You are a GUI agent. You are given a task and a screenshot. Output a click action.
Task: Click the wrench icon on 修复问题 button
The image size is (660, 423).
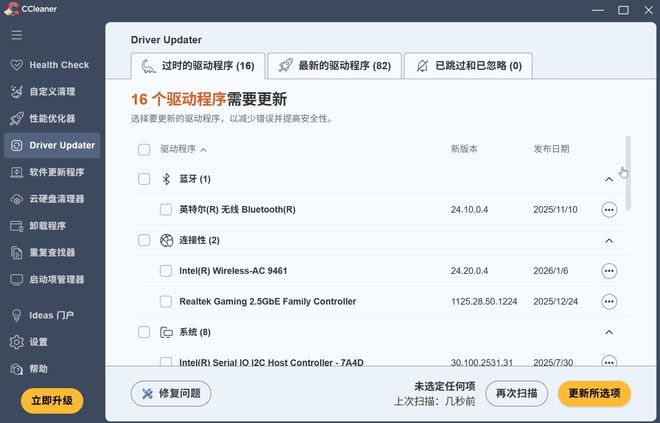[x=147, y=394]
